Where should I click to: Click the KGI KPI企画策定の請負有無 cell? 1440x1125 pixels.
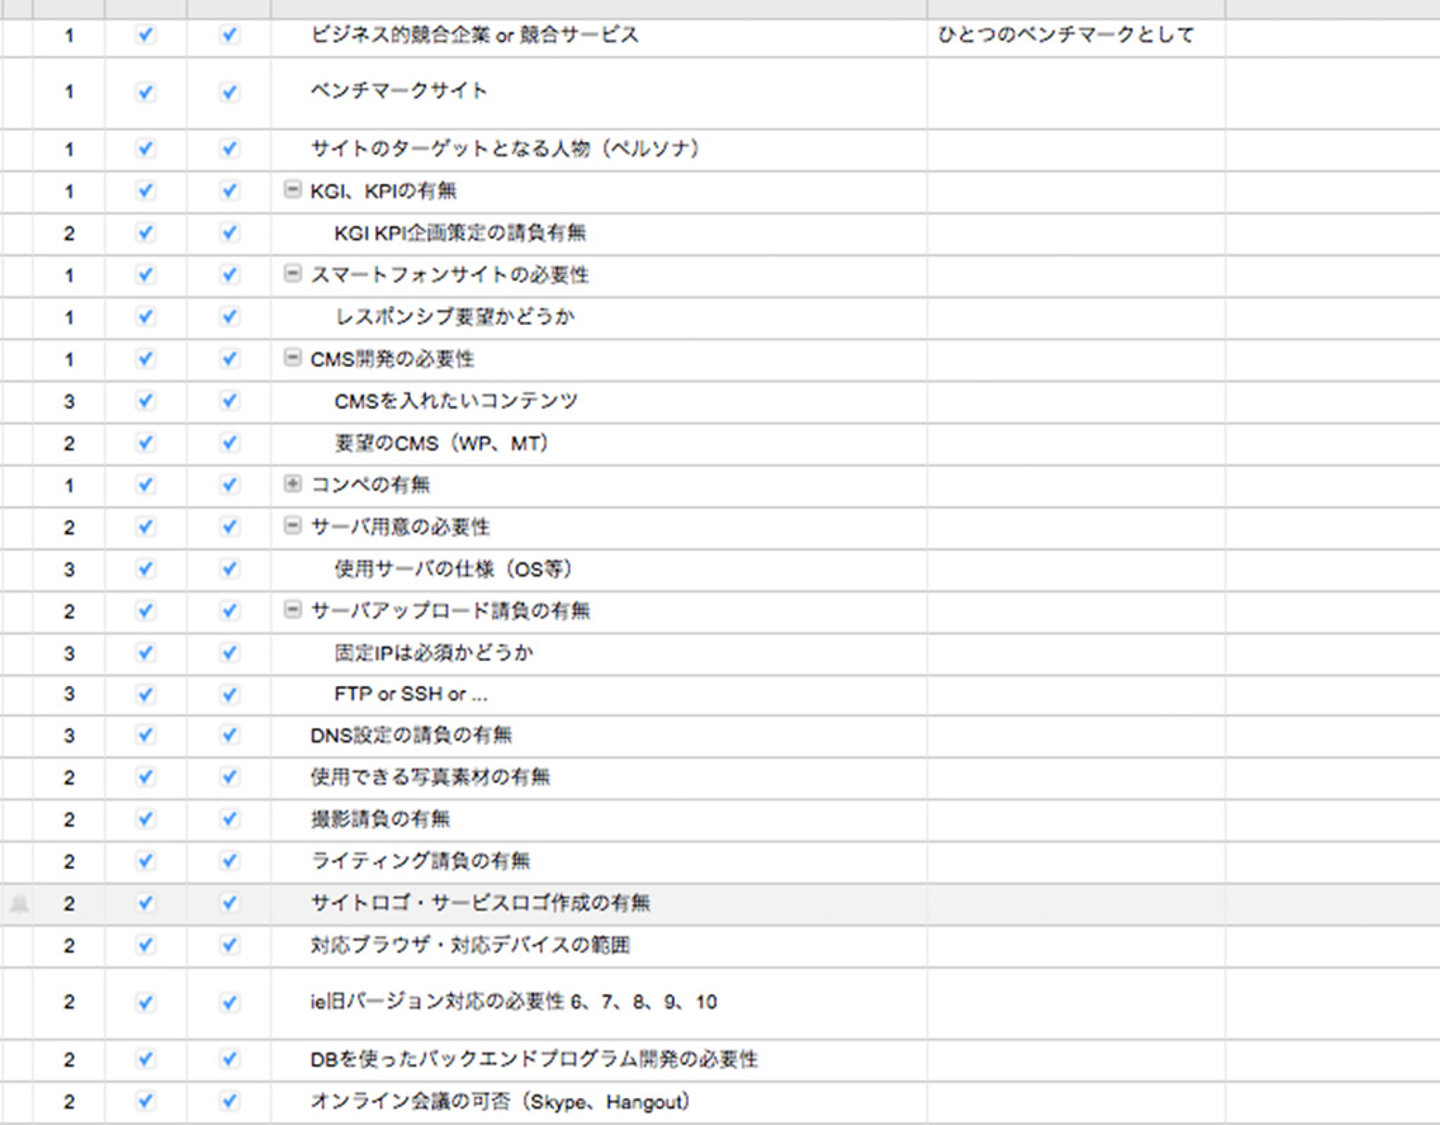[x=598, y=233]
